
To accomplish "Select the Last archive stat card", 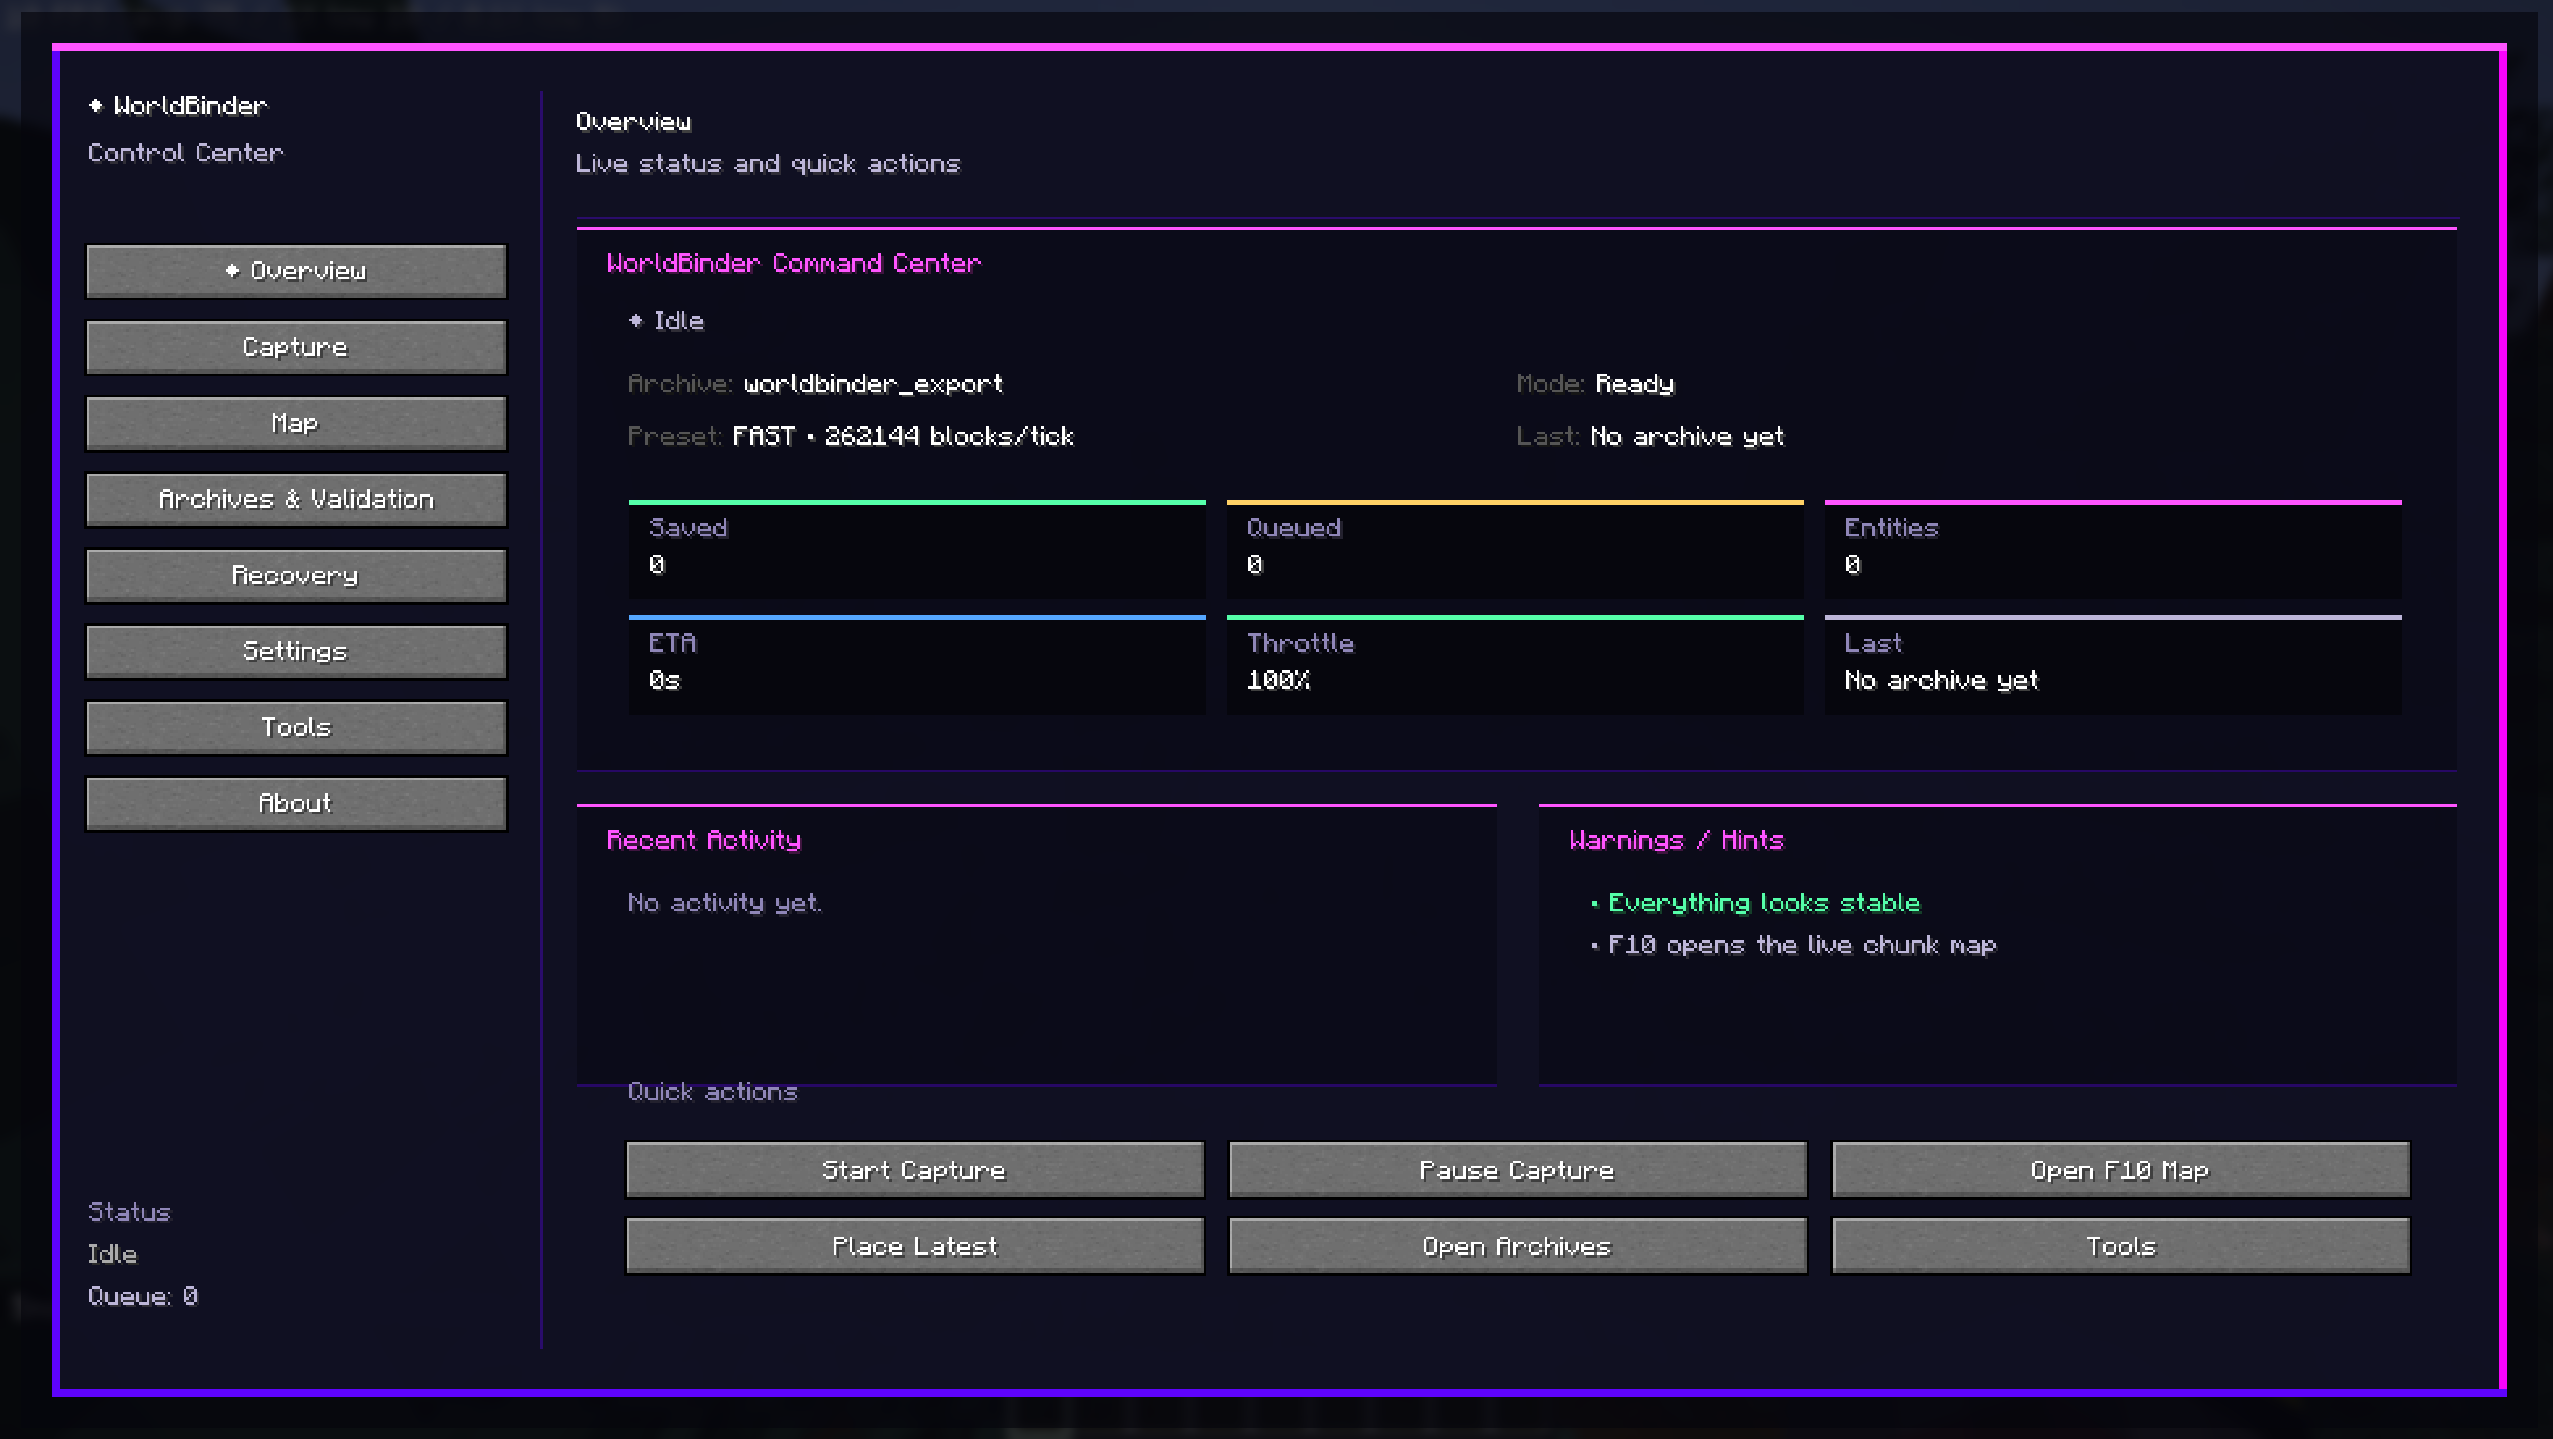I will click(x=2113, y=664).
